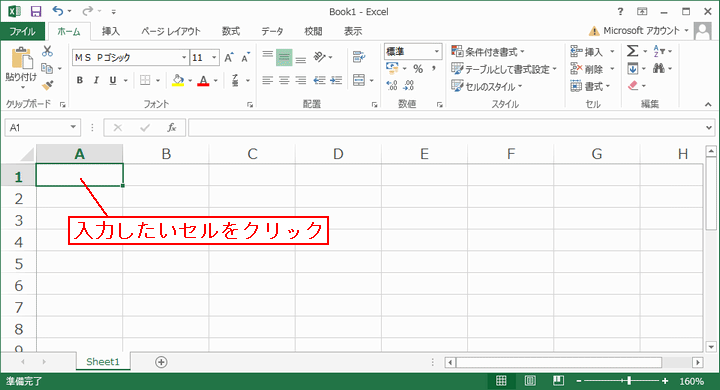
Task: Expand the formula bar chevron
Action: click(x=709, y=128)
